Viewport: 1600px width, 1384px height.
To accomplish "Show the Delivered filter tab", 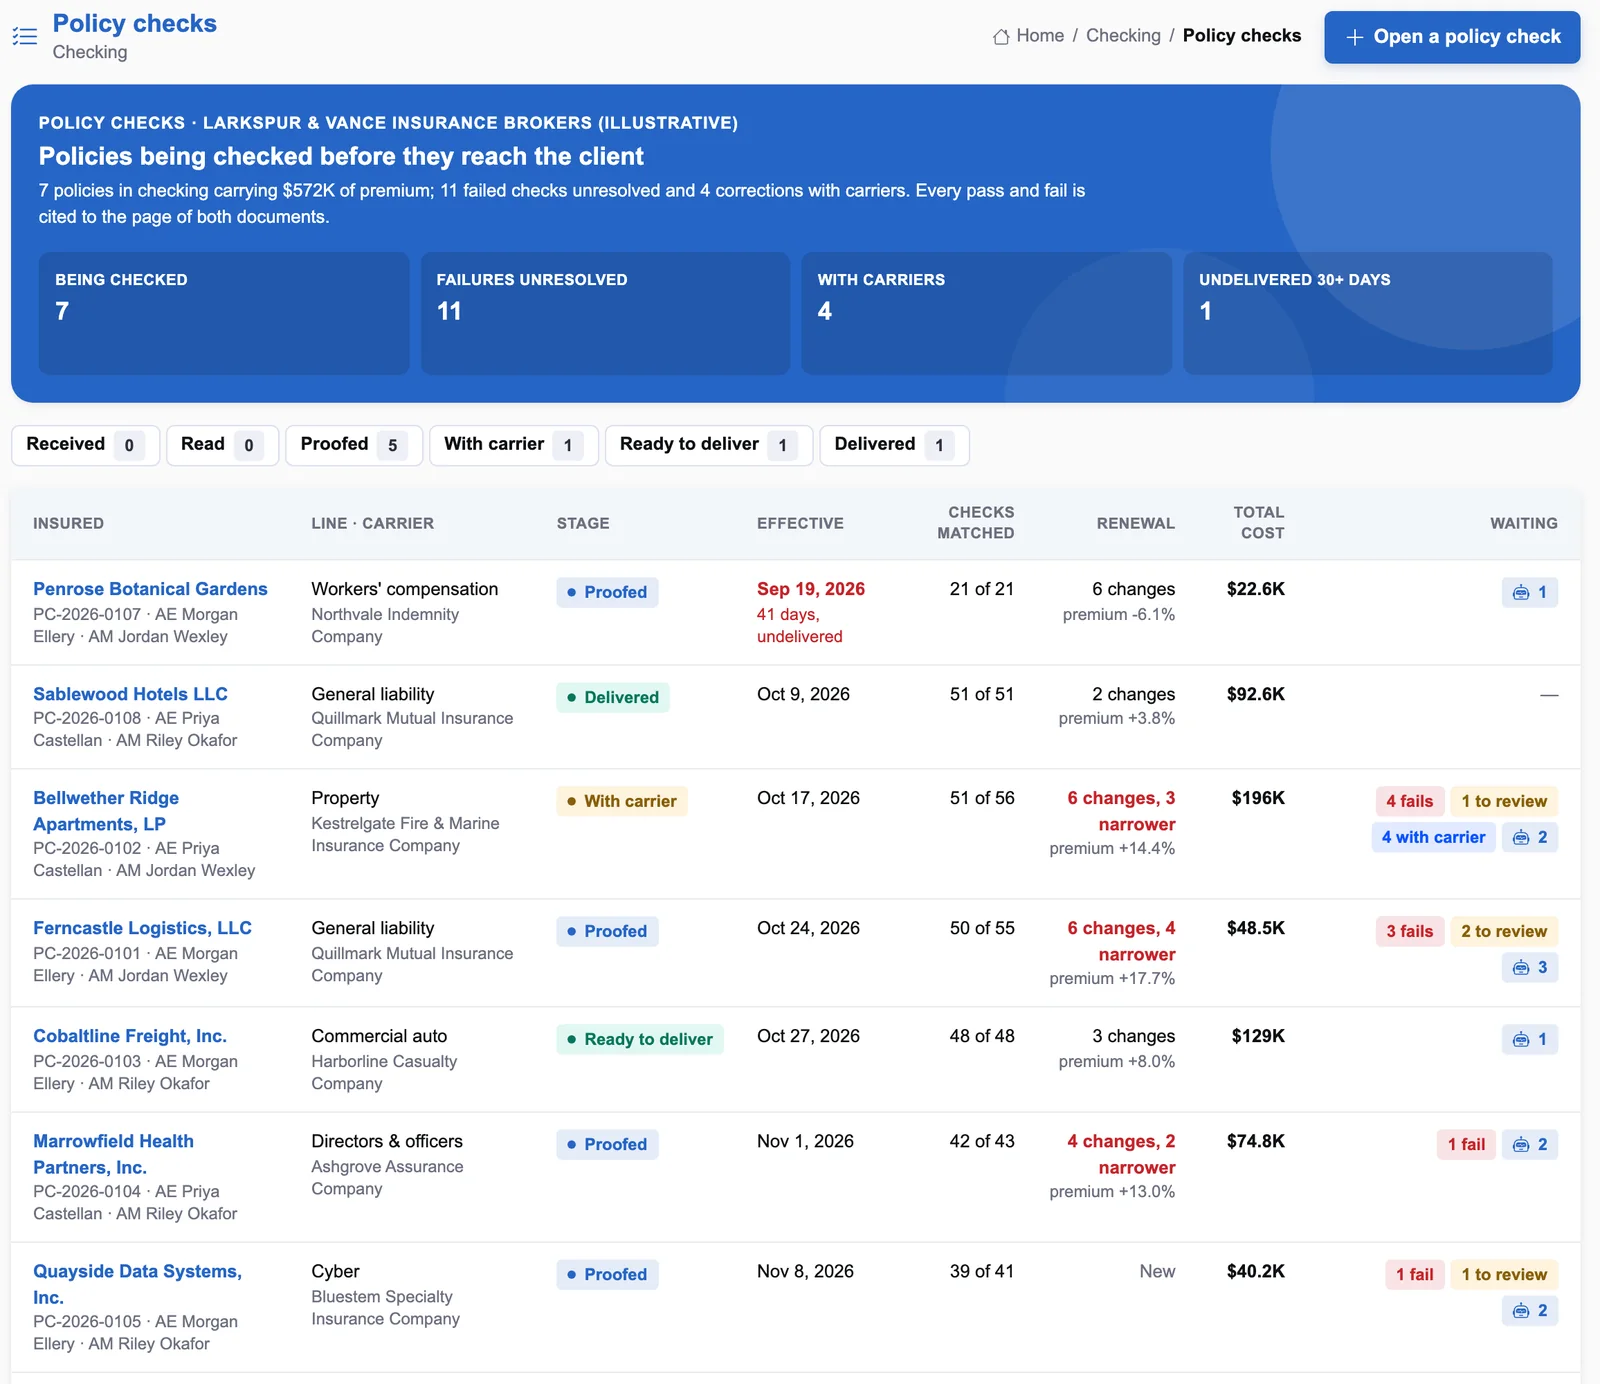I will [894, 445].
